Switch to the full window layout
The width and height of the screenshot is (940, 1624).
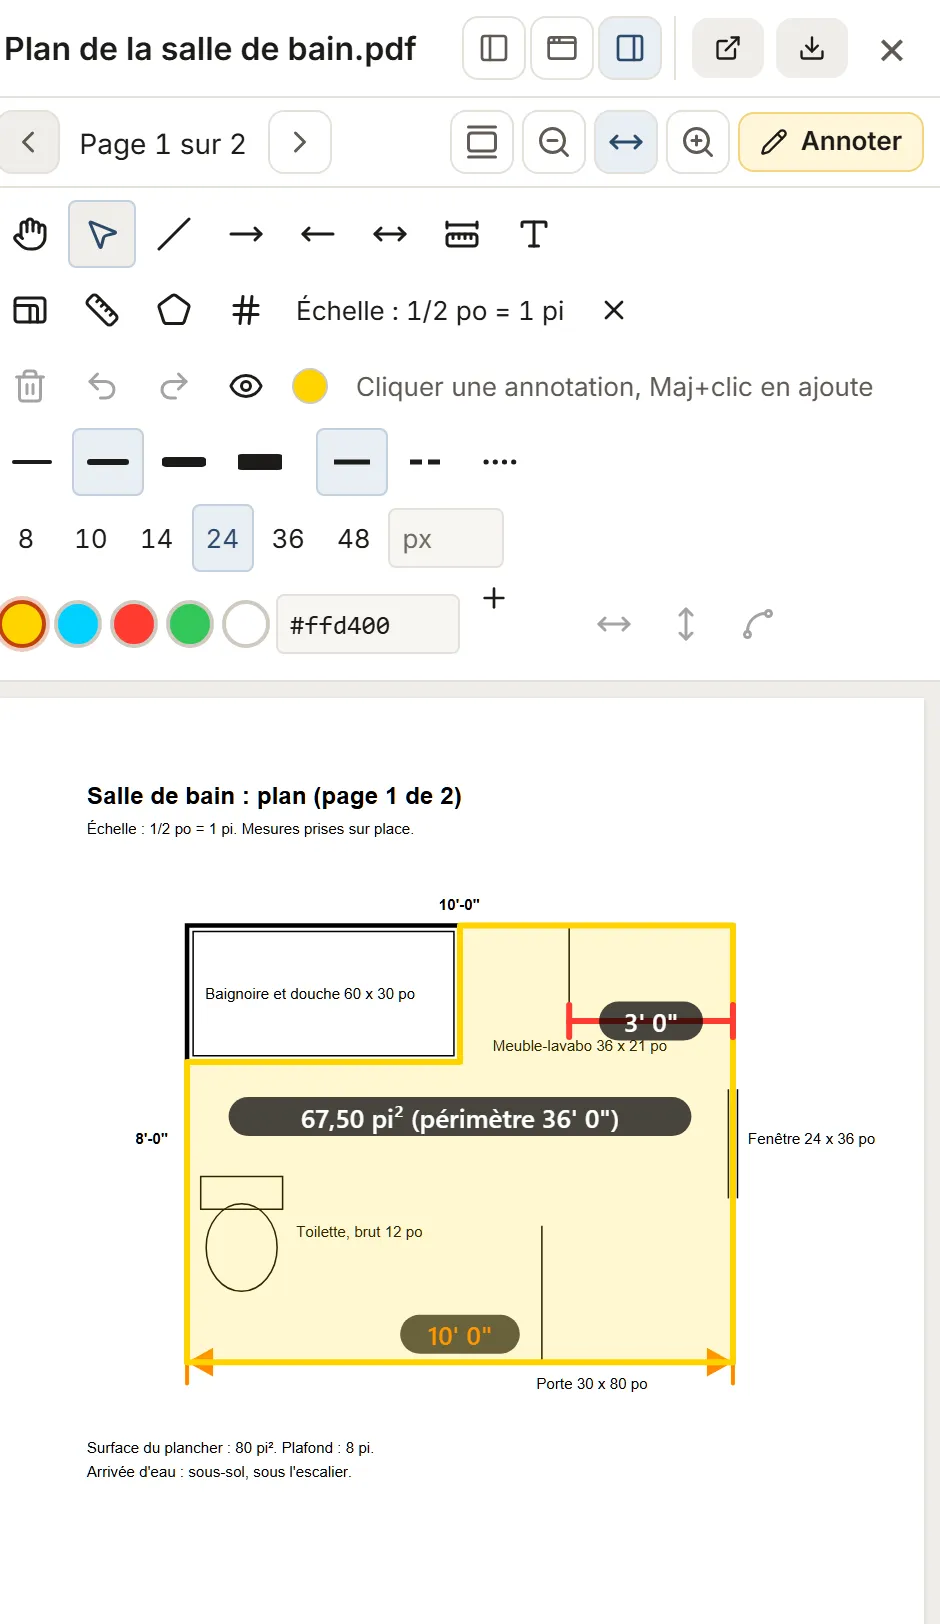562,48
